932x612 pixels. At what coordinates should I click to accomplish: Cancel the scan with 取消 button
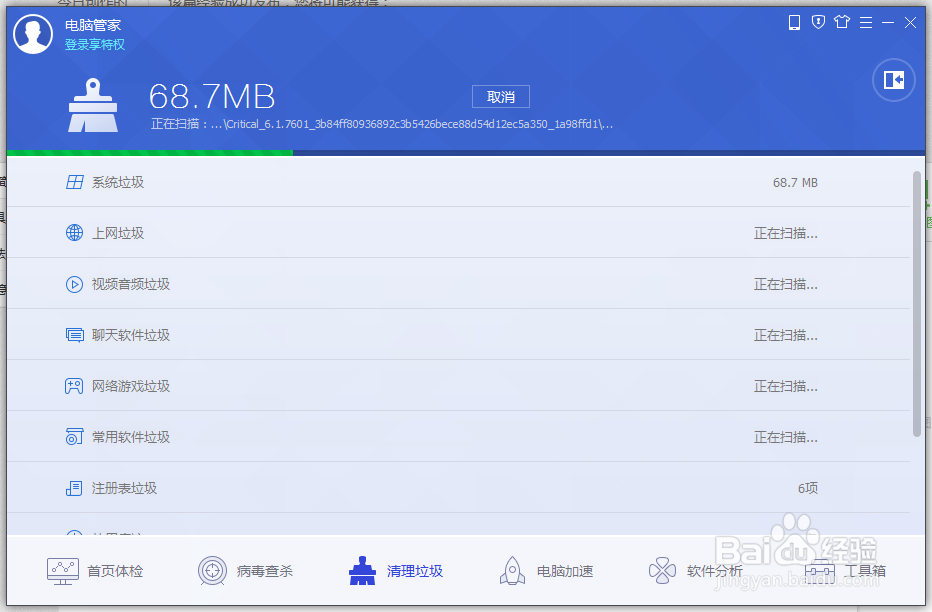[500, 97]
